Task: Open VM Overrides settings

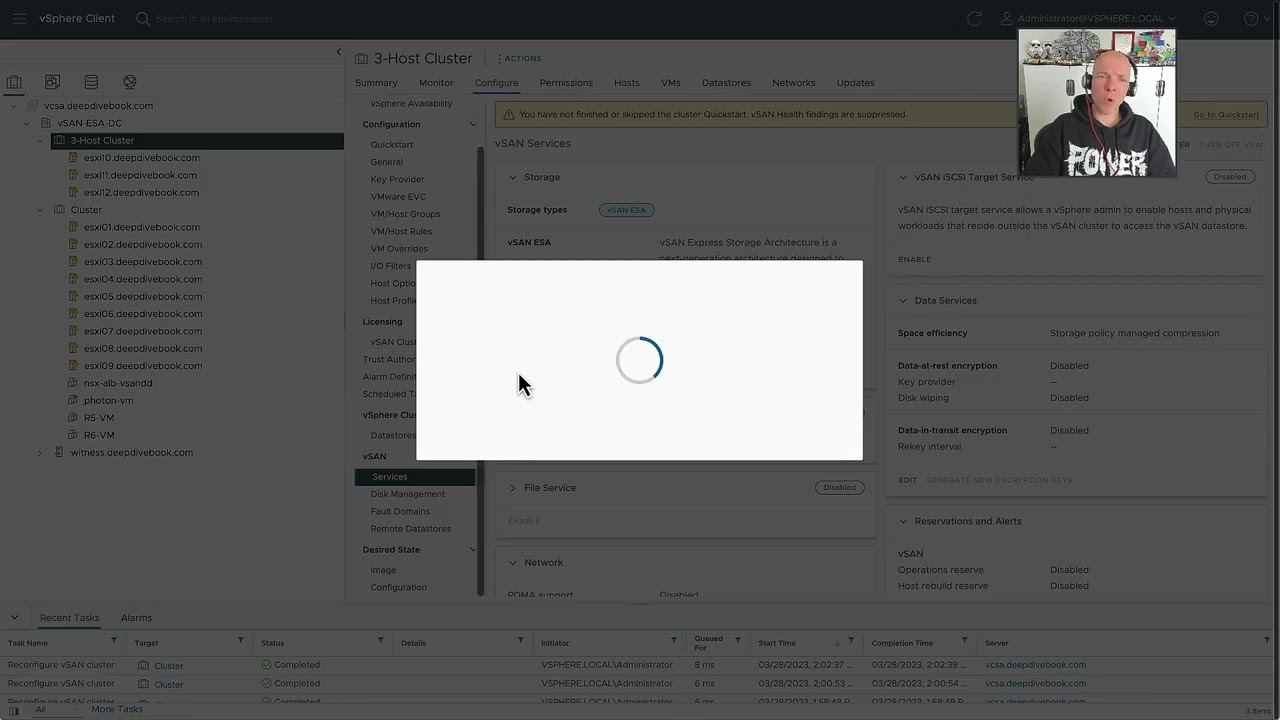Action: tap(399, 249)
